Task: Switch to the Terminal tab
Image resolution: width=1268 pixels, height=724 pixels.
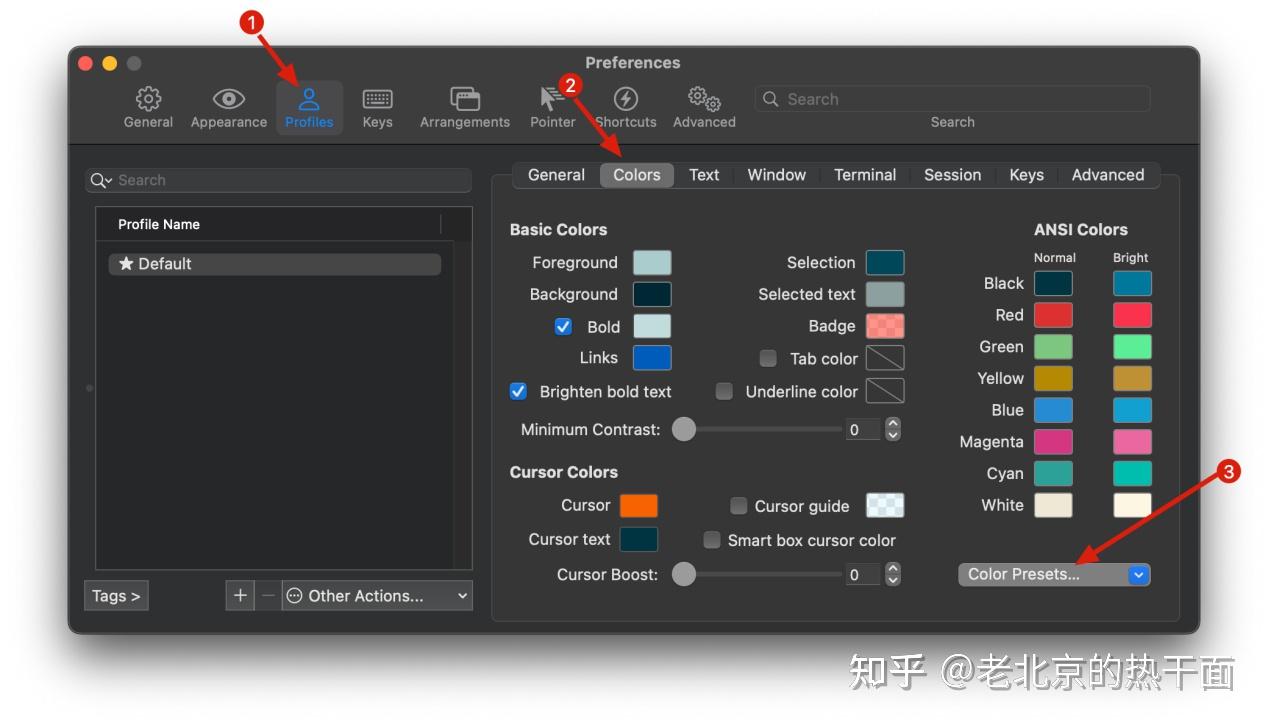Action: pyautogui.click(x=864, y=174)
